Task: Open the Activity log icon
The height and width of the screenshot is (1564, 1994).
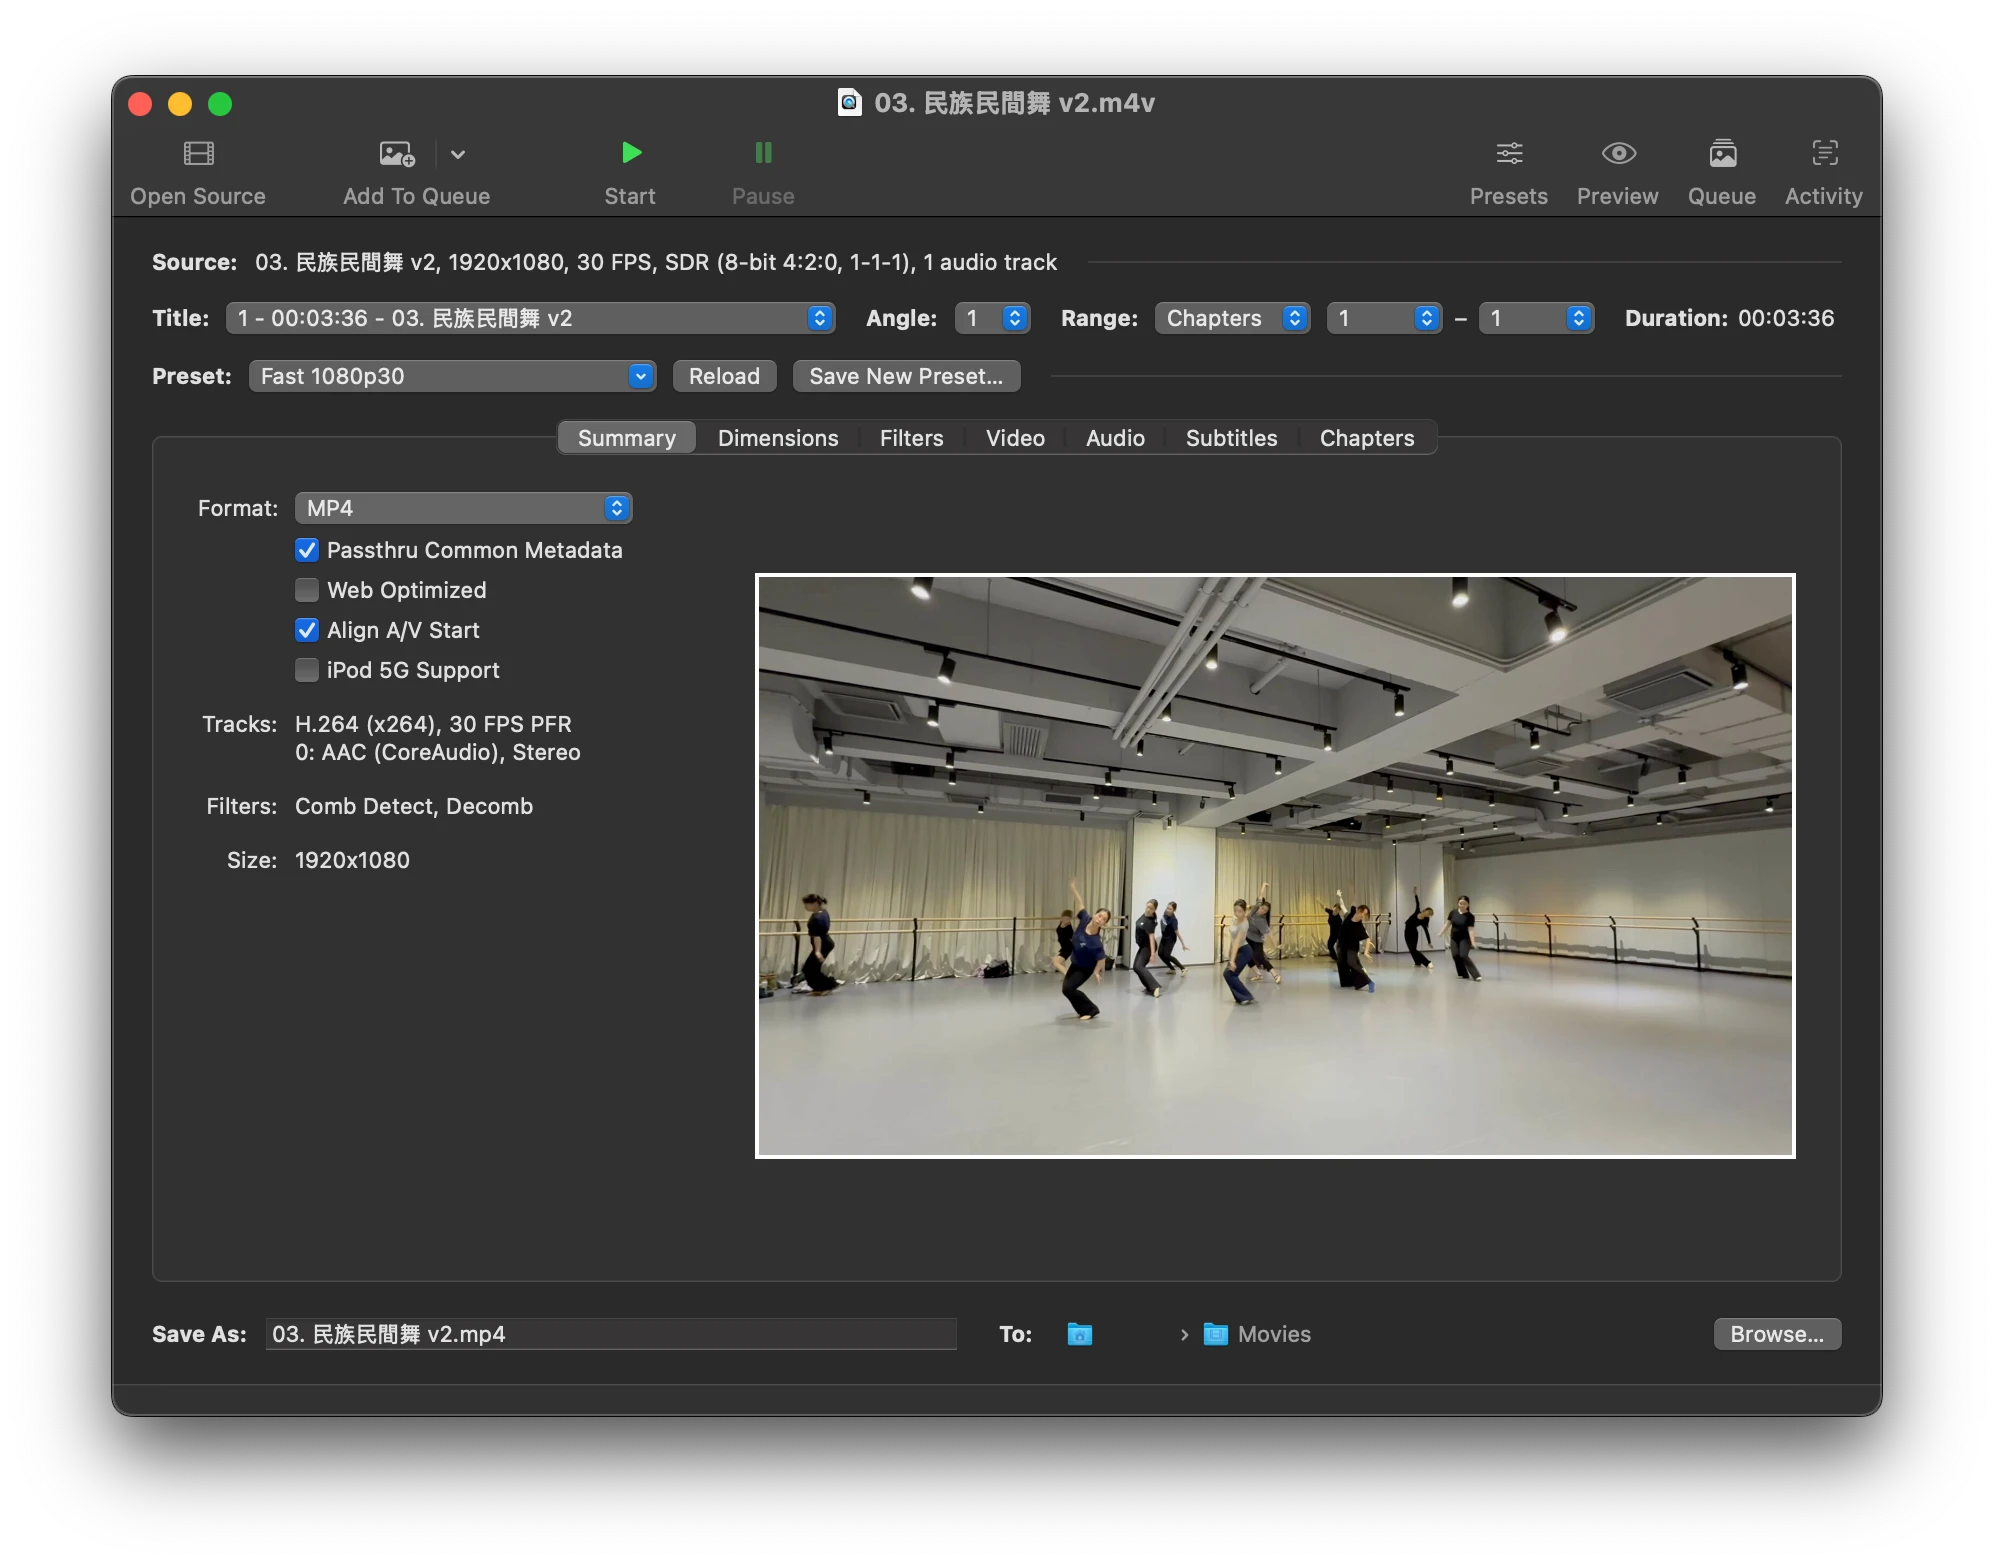Action: 1824,153
